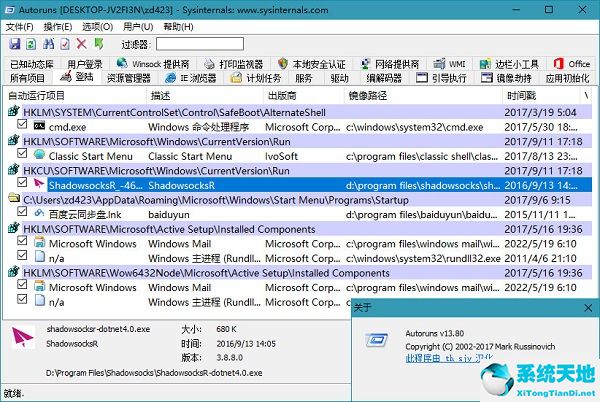The image size is (600, 402).
Task: Switch to the 网络提供商 tab
Action: coord(390,64)
